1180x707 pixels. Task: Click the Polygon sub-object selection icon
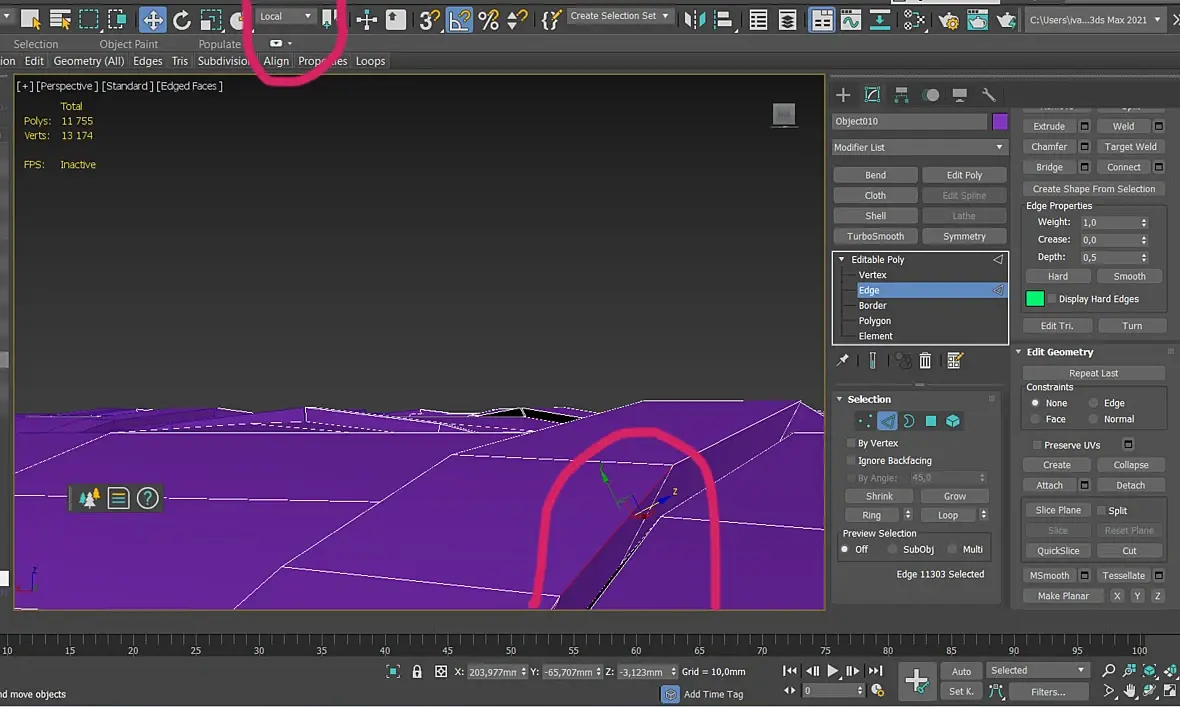[x=931, y=421]
